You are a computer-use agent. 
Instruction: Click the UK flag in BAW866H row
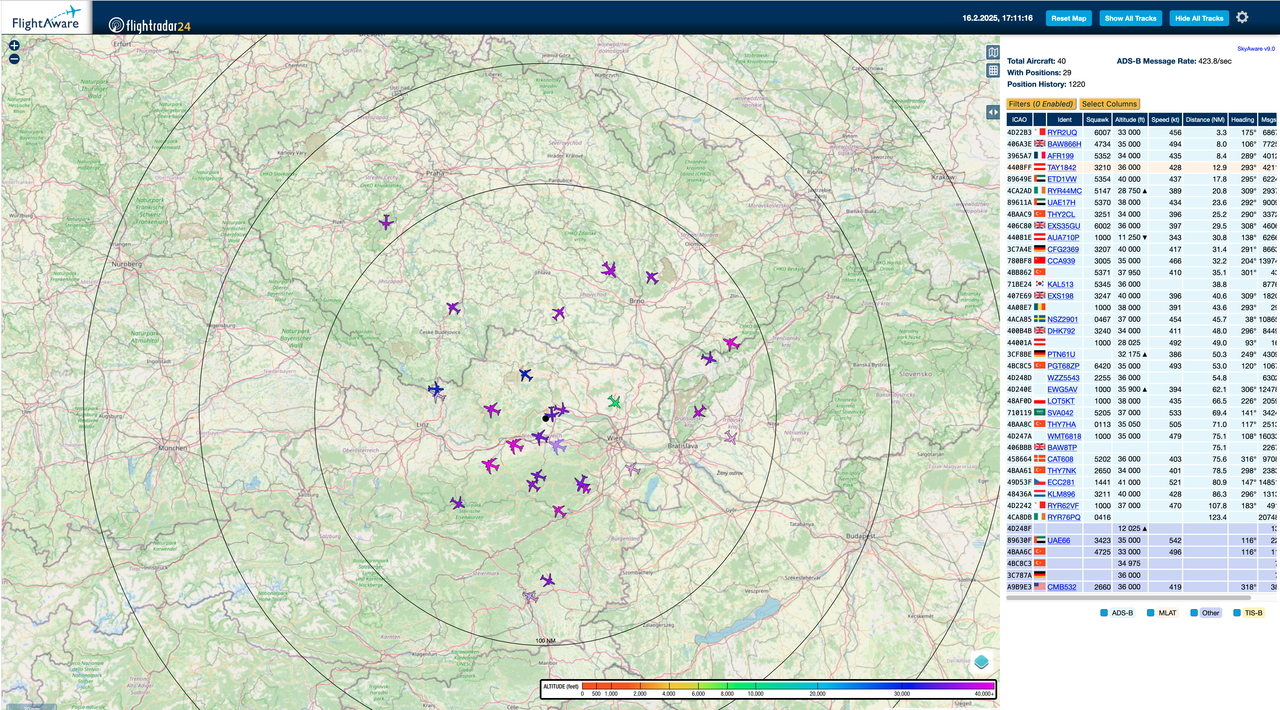[1039, 144]
